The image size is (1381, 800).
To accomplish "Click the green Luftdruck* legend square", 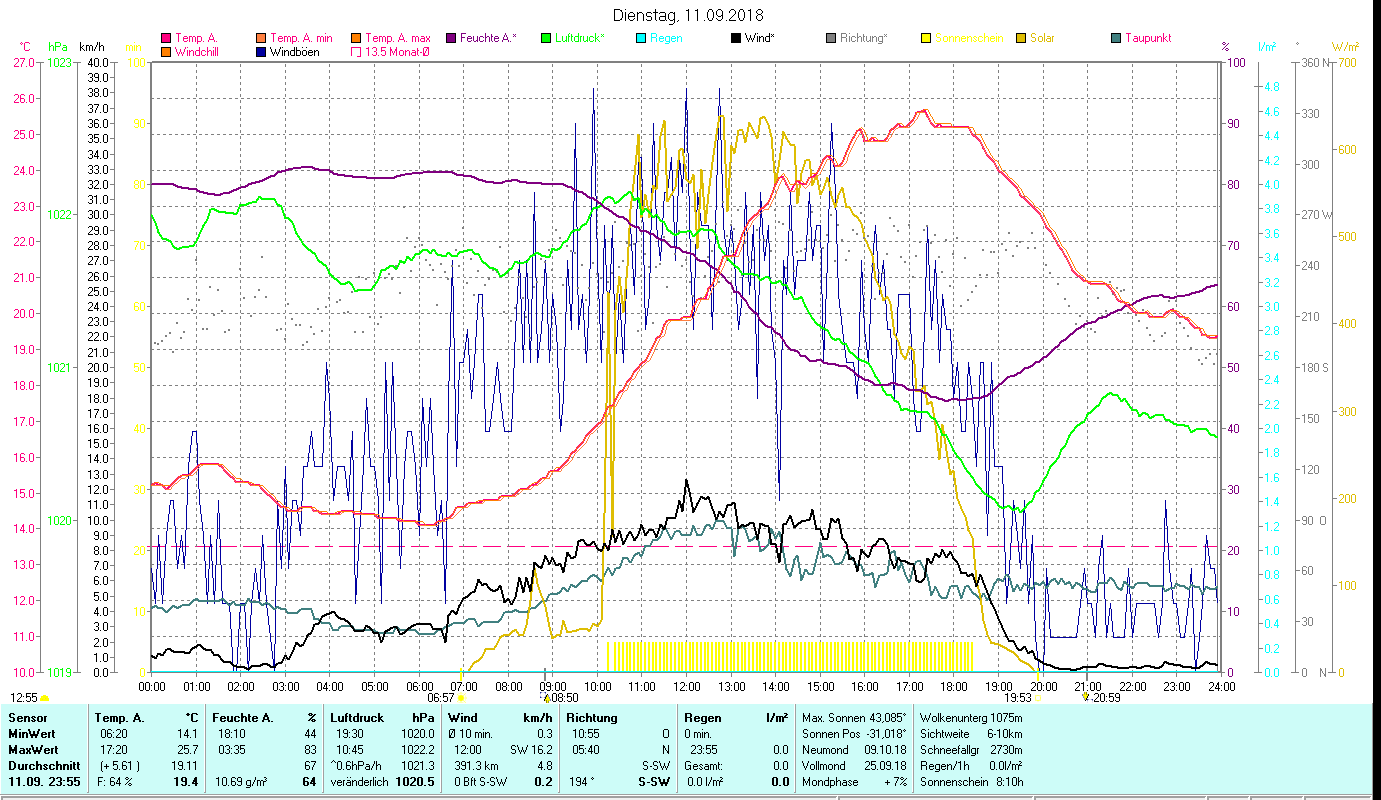I will pos(545,39).
